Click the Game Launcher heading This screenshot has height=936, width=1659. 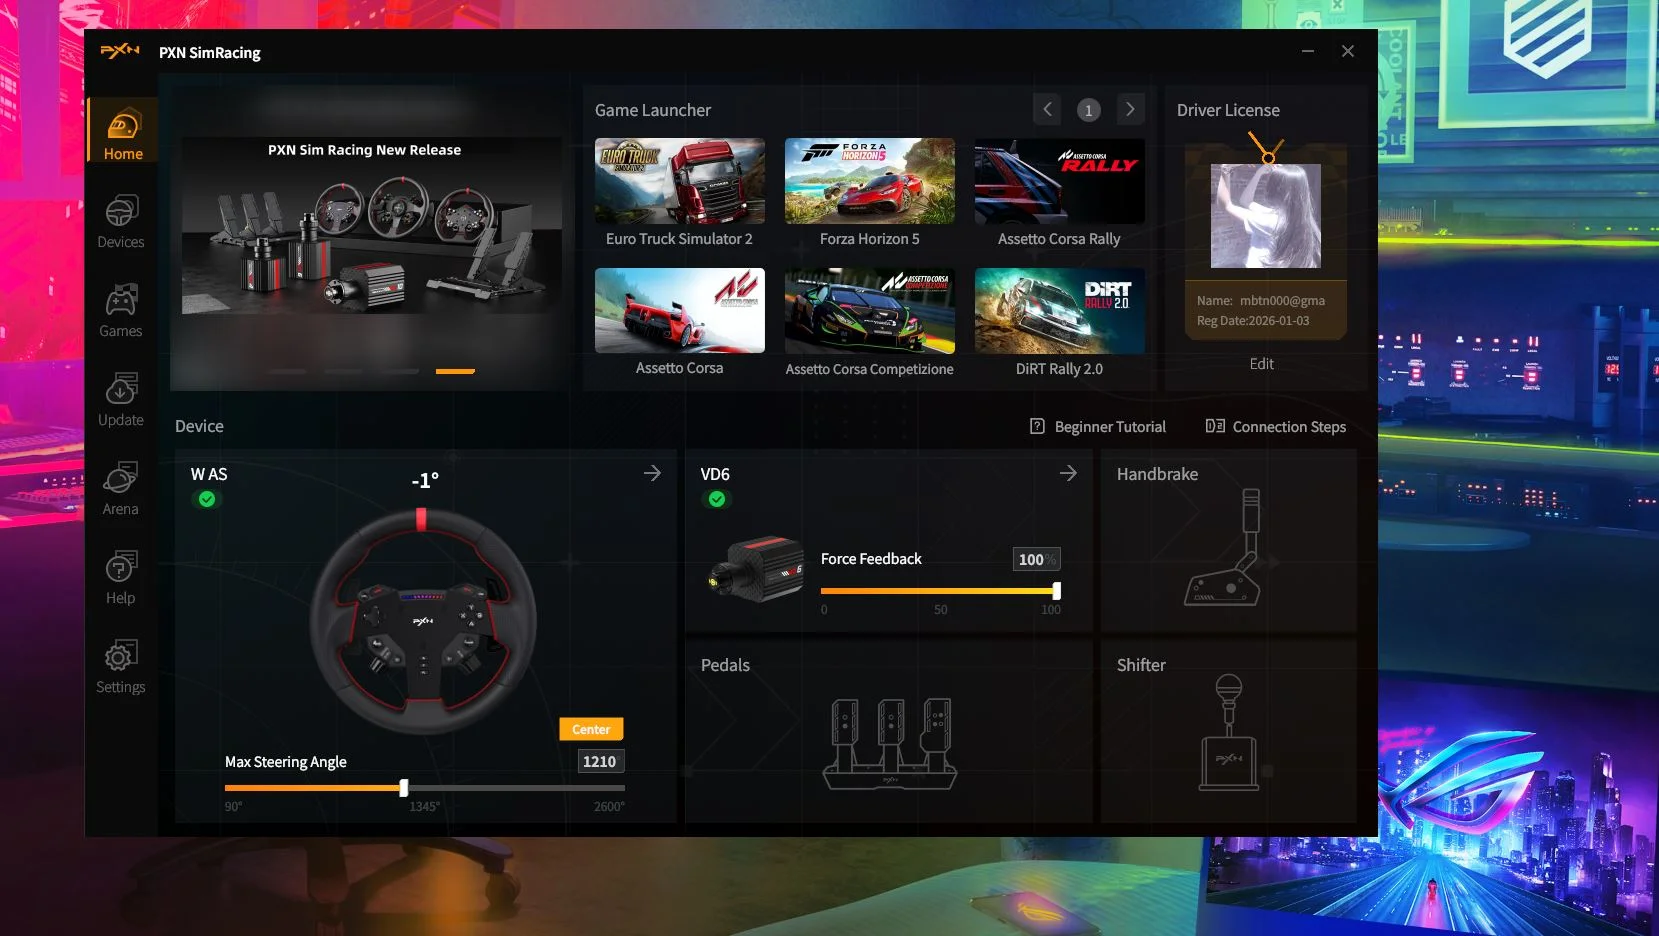tap(653, 110)
